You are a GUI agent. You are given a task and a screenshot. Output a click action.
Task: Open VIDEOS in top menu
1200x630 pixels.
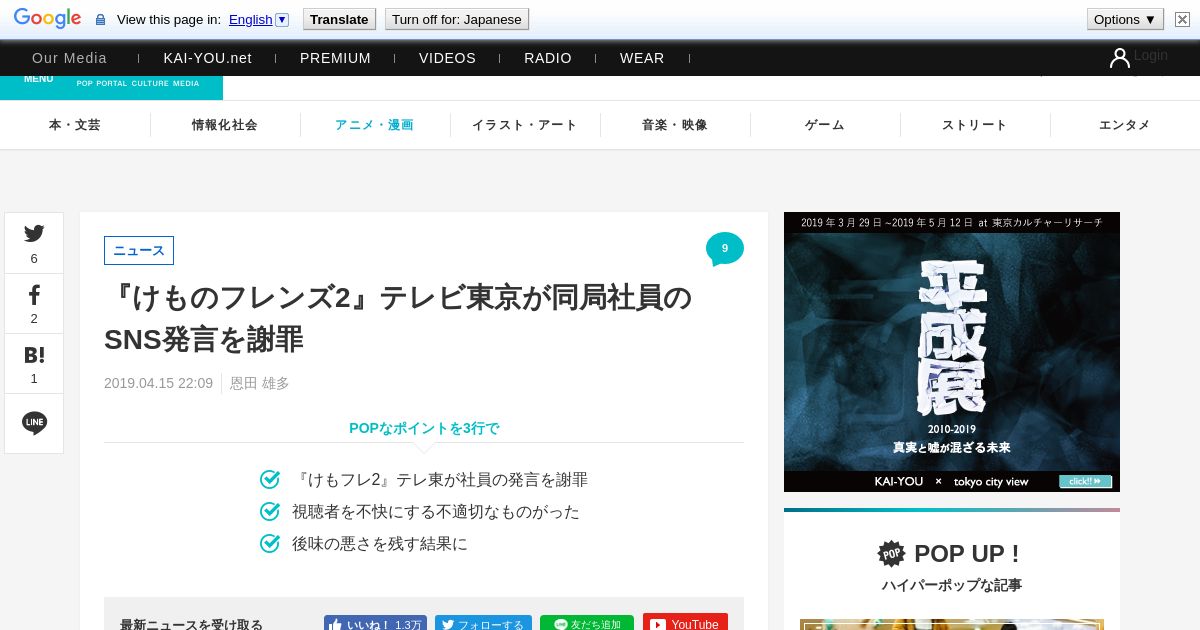point(447,58)
